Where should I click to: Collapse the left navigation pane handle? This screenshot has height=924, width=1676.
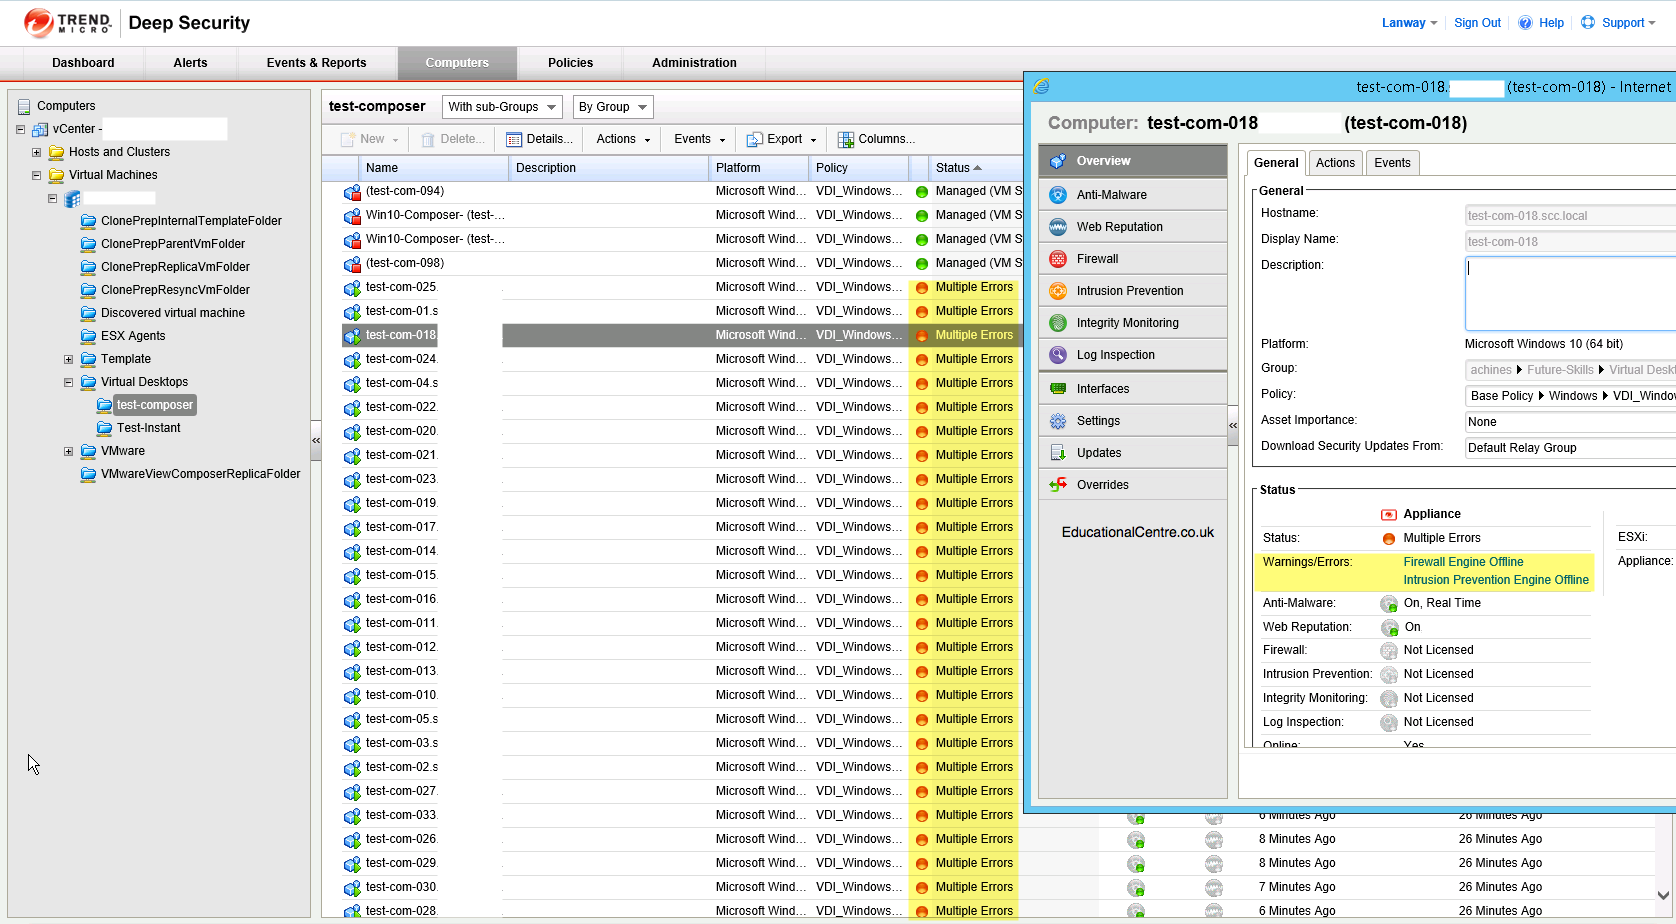point(316,440)
